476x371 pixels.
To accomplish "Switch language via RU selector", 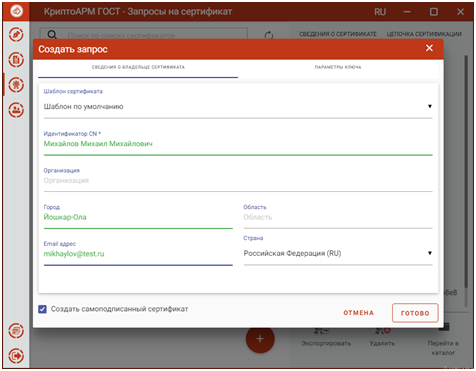I will [x=380, y=12].
